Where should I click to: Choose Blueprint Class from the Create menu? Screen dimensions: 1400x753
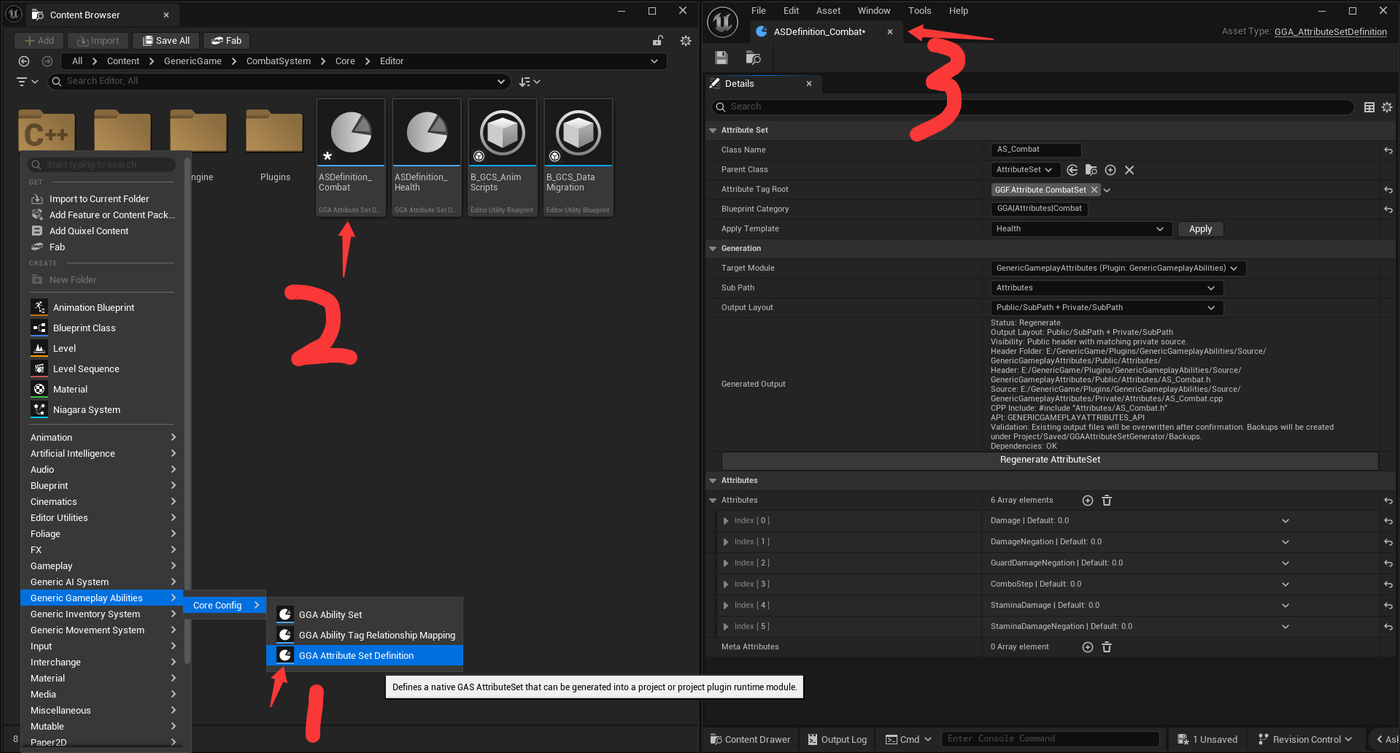(102, 328)
